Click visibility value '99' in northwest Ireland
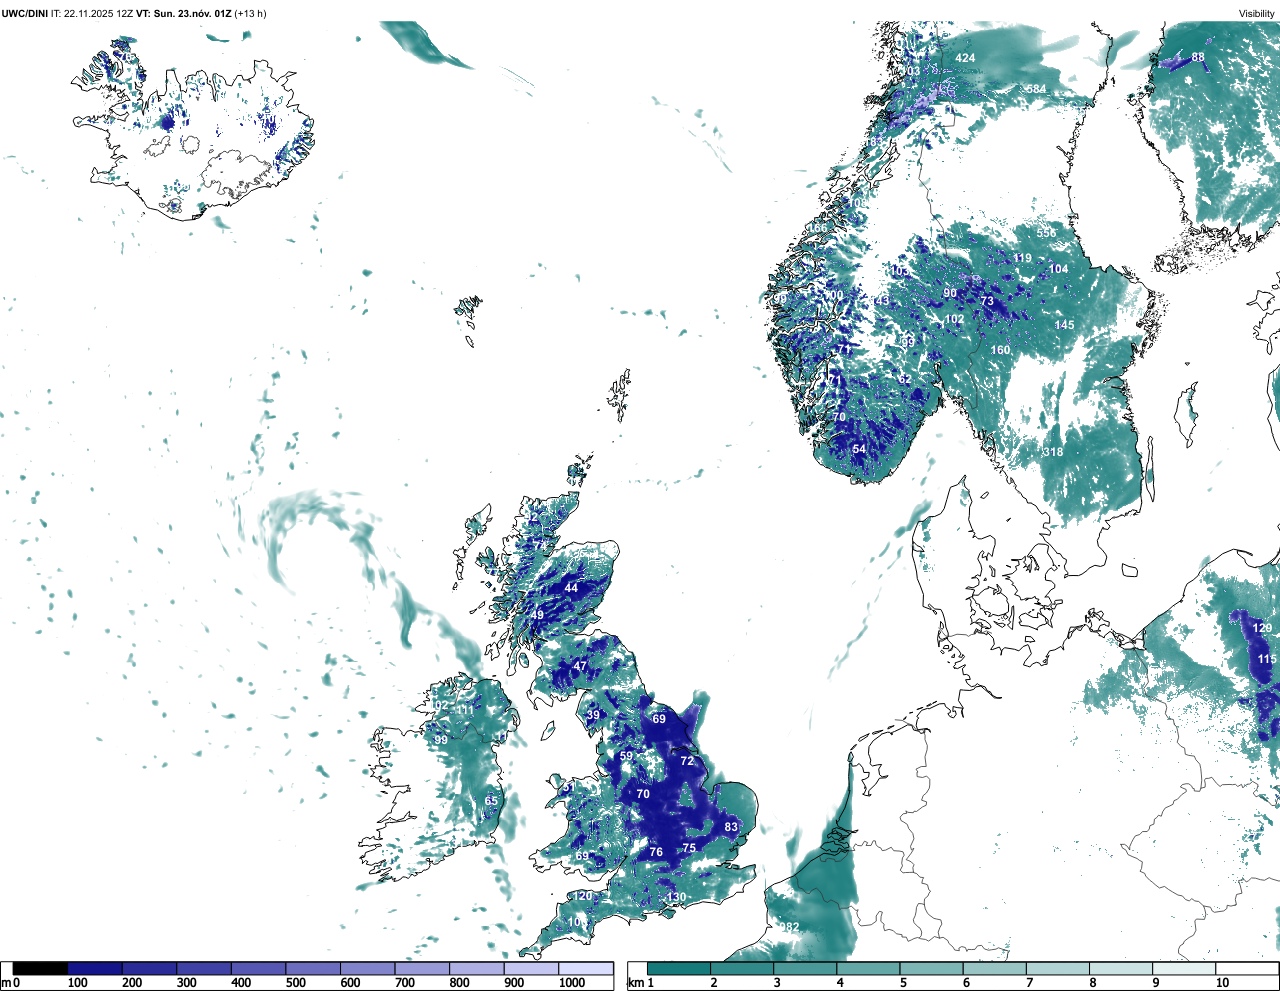Screen dimensions: 1280x991 (x=441, y=740)
